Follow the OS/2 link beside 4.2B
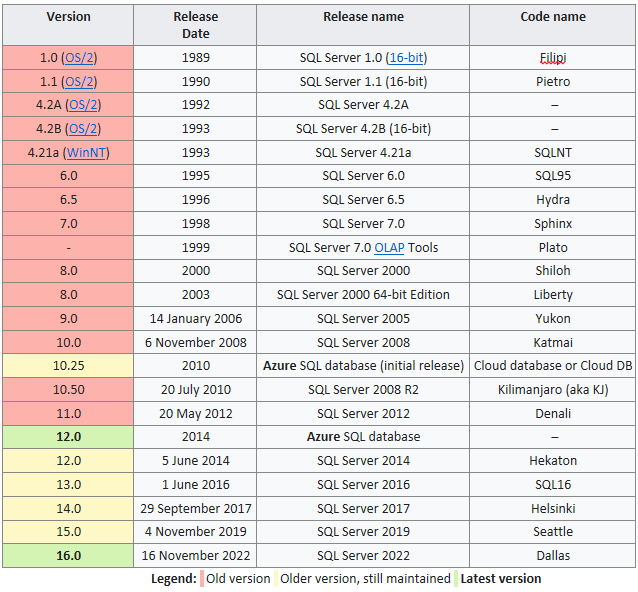This screenshot has width=638, height=592. tap(83, 129)
